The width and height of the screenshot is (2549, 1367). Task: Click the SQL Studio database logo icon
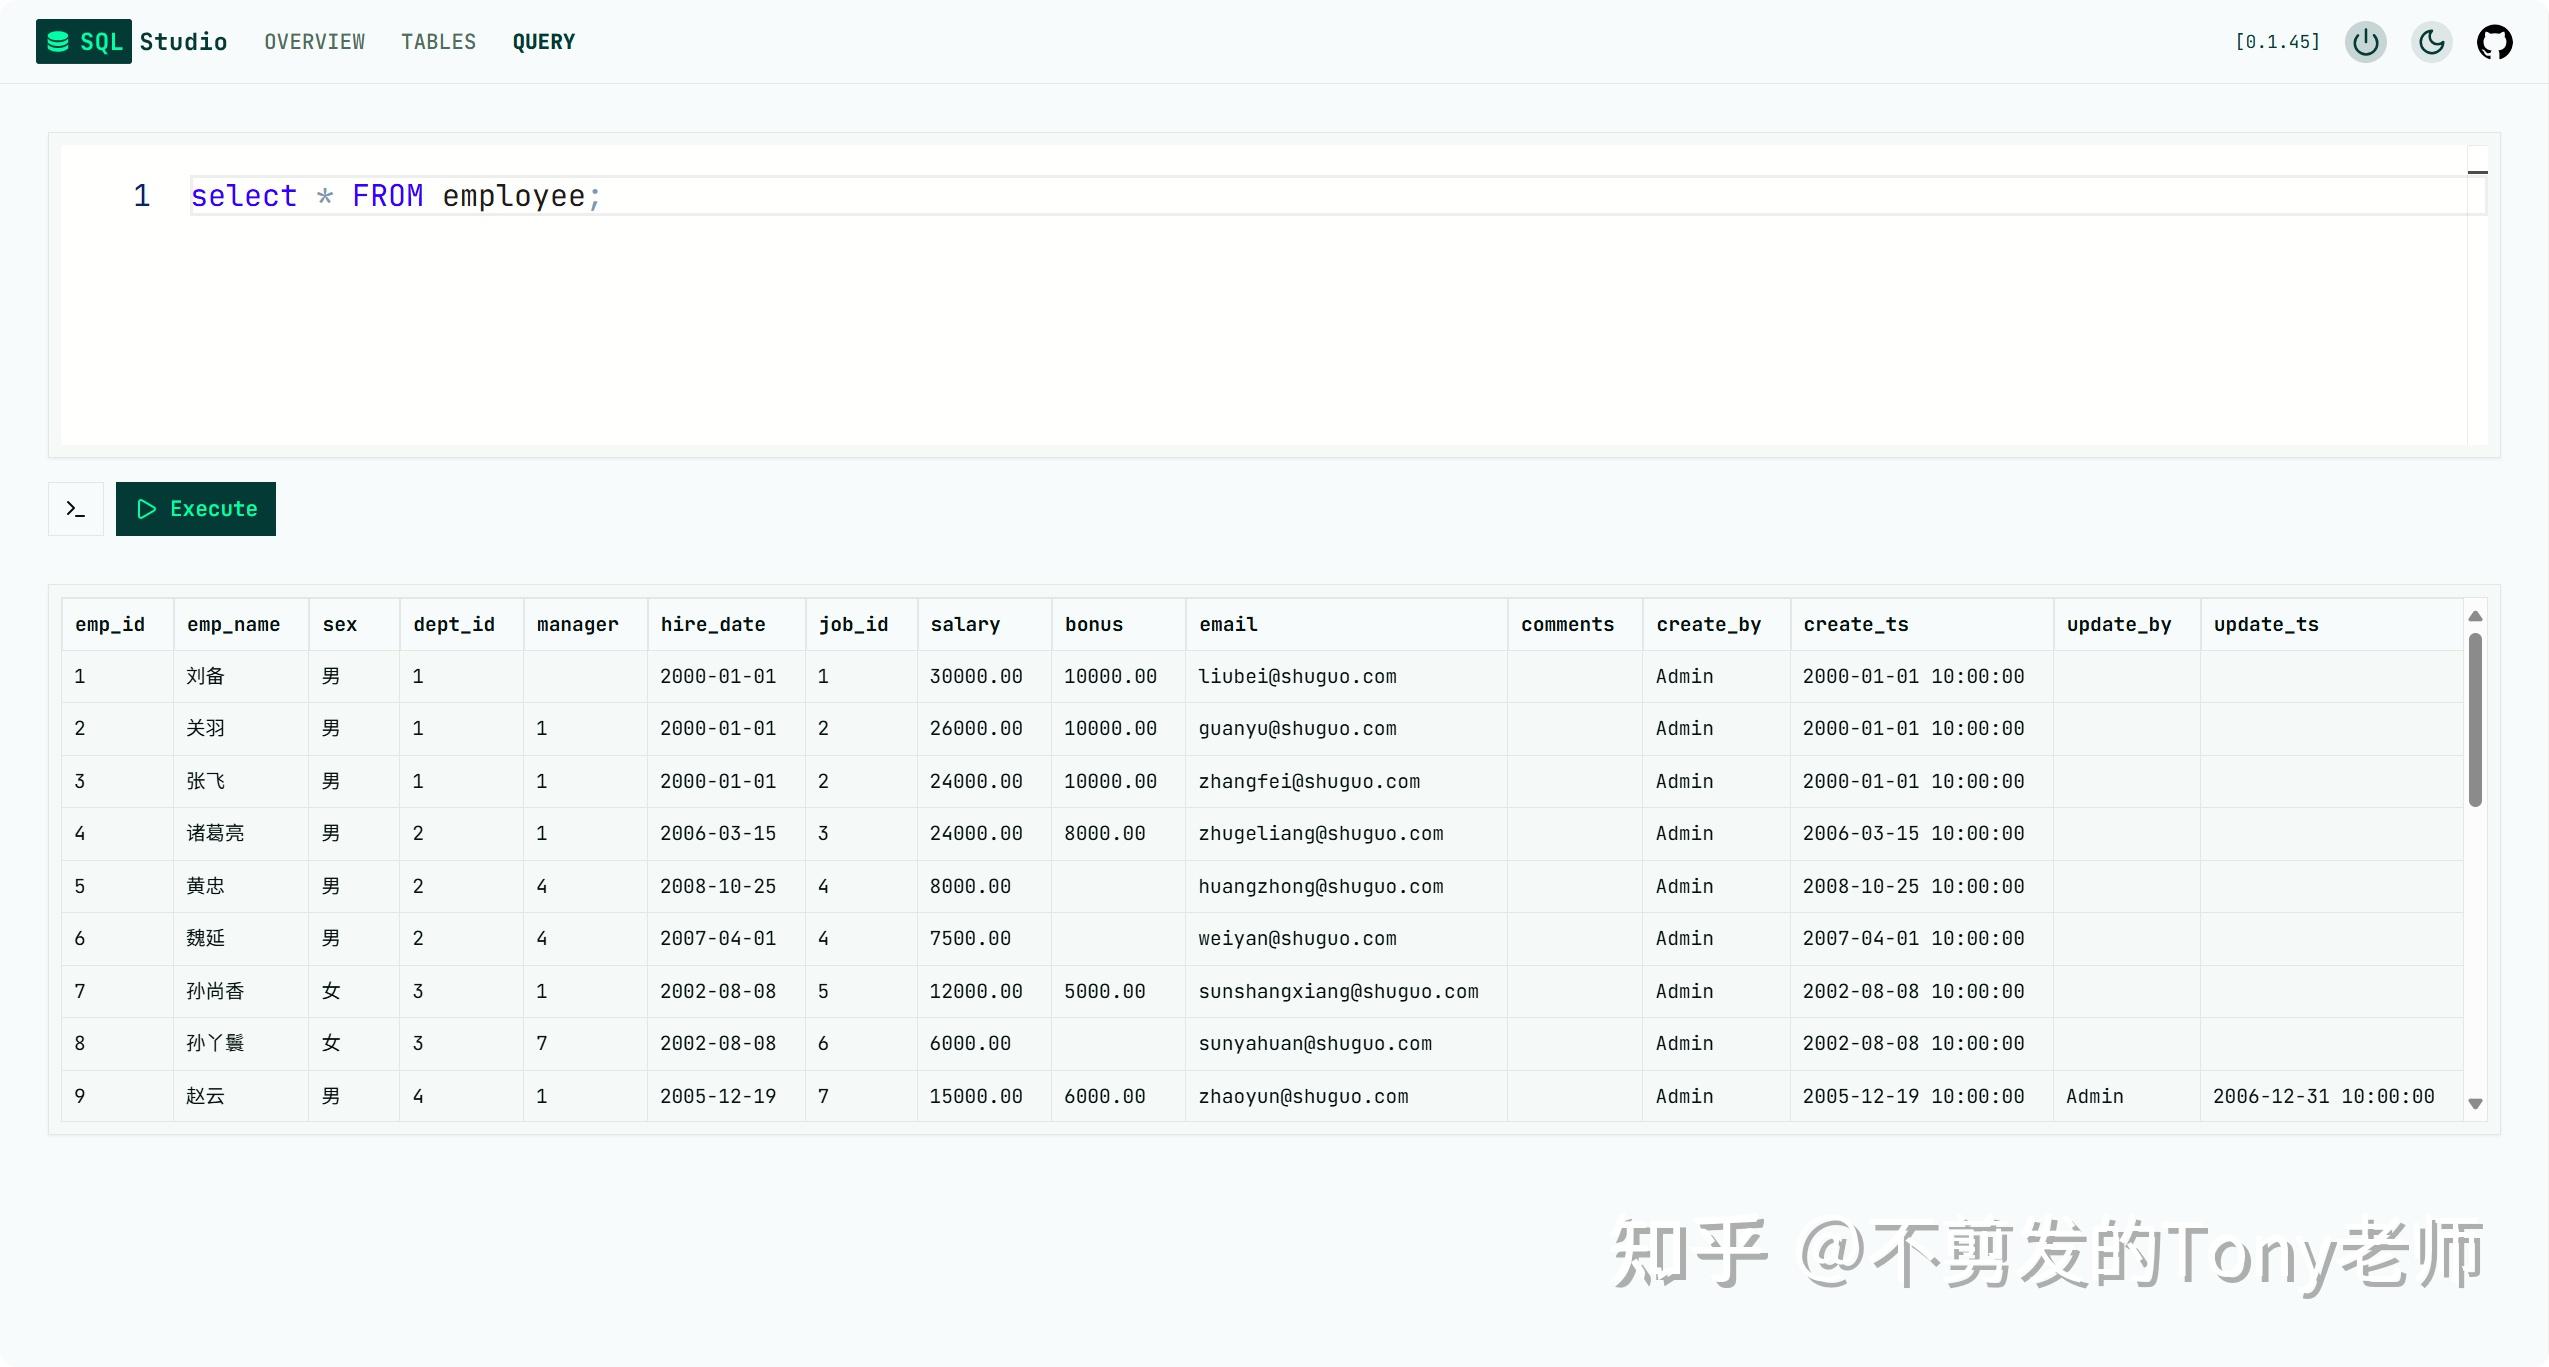pos(58,41)
